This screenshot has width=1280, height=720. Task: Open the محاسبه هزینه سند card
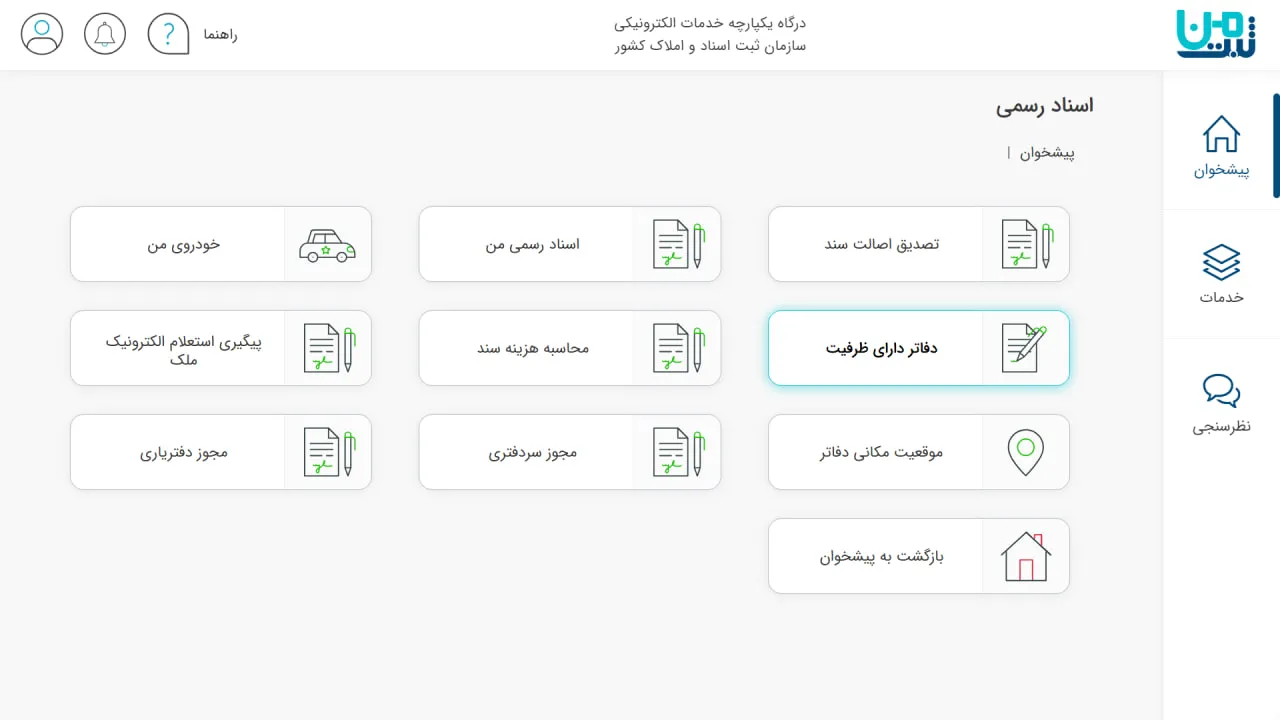[570, 348]
